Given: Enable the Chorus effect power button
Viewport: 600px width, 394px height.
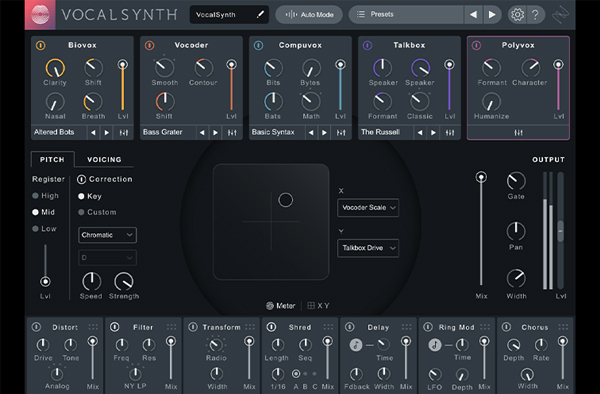Looking at the screenshot, I should tap(507, 327).
